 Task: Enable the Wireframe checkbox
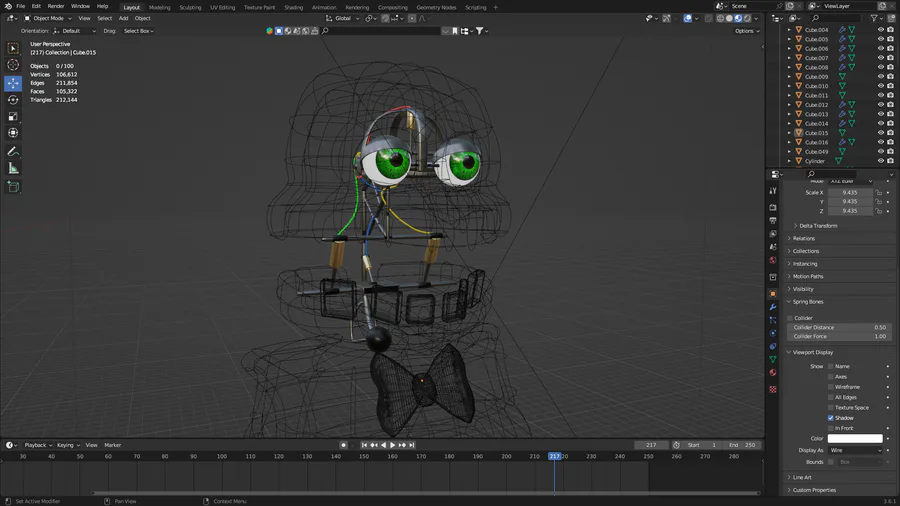coord(831,387)
